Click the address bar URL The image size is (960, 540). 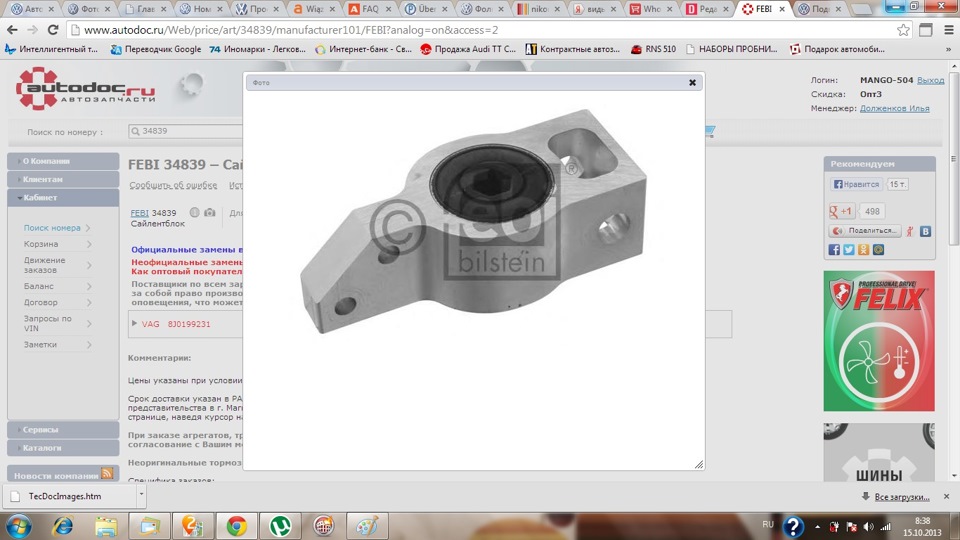[291, 30]
